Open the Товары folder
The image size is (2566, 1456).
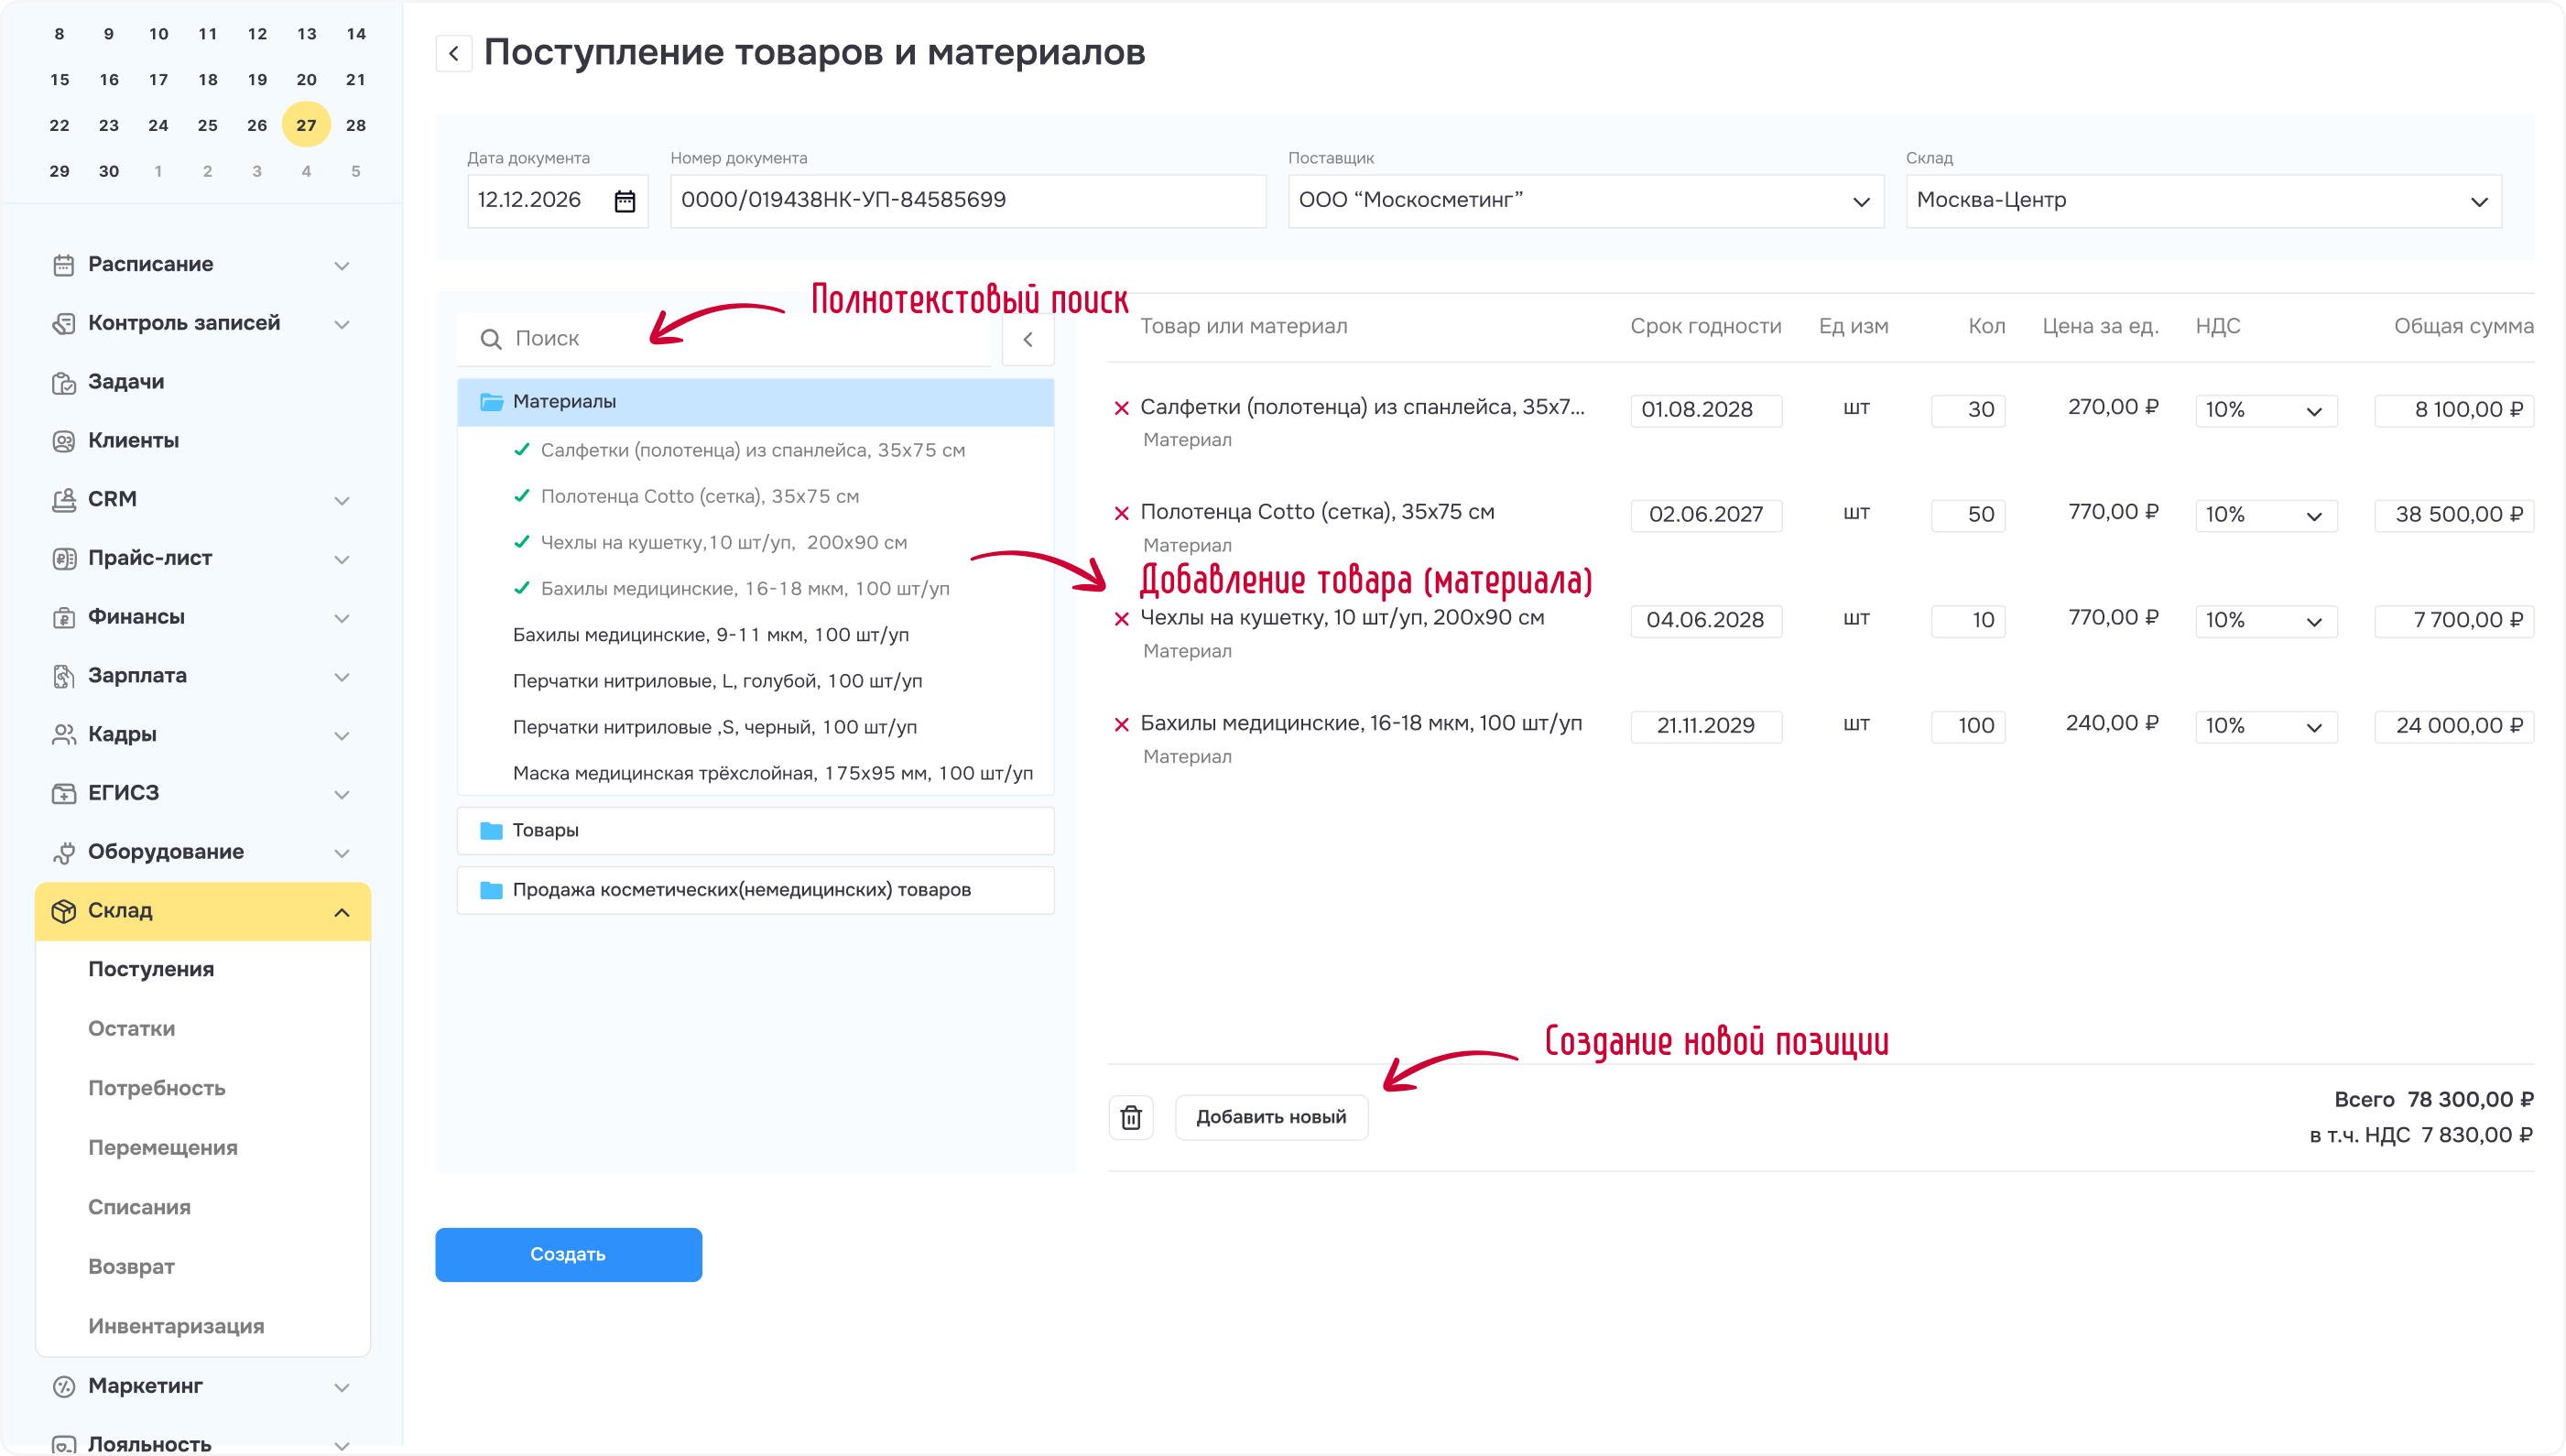[756, 831]
